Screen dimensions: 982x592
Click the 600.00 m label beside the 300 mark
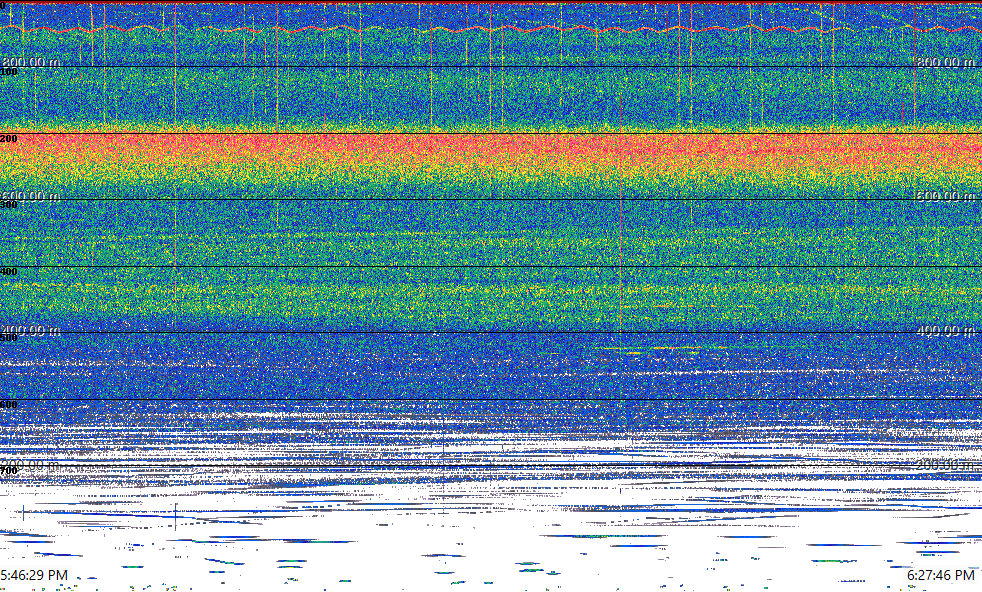point(31,196)
